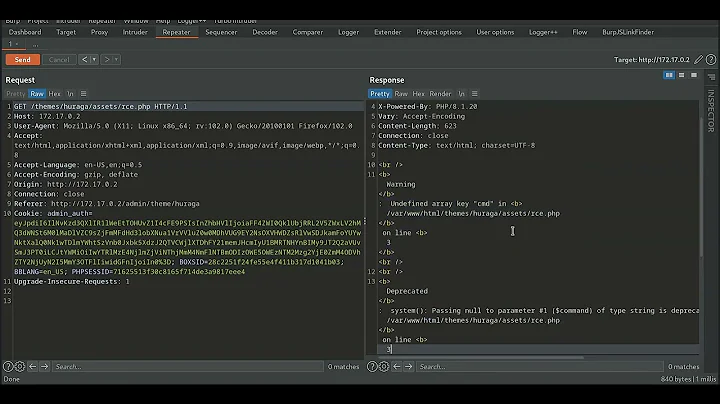Jump to next response search match
720x404 pixels.
click(409, 366)
